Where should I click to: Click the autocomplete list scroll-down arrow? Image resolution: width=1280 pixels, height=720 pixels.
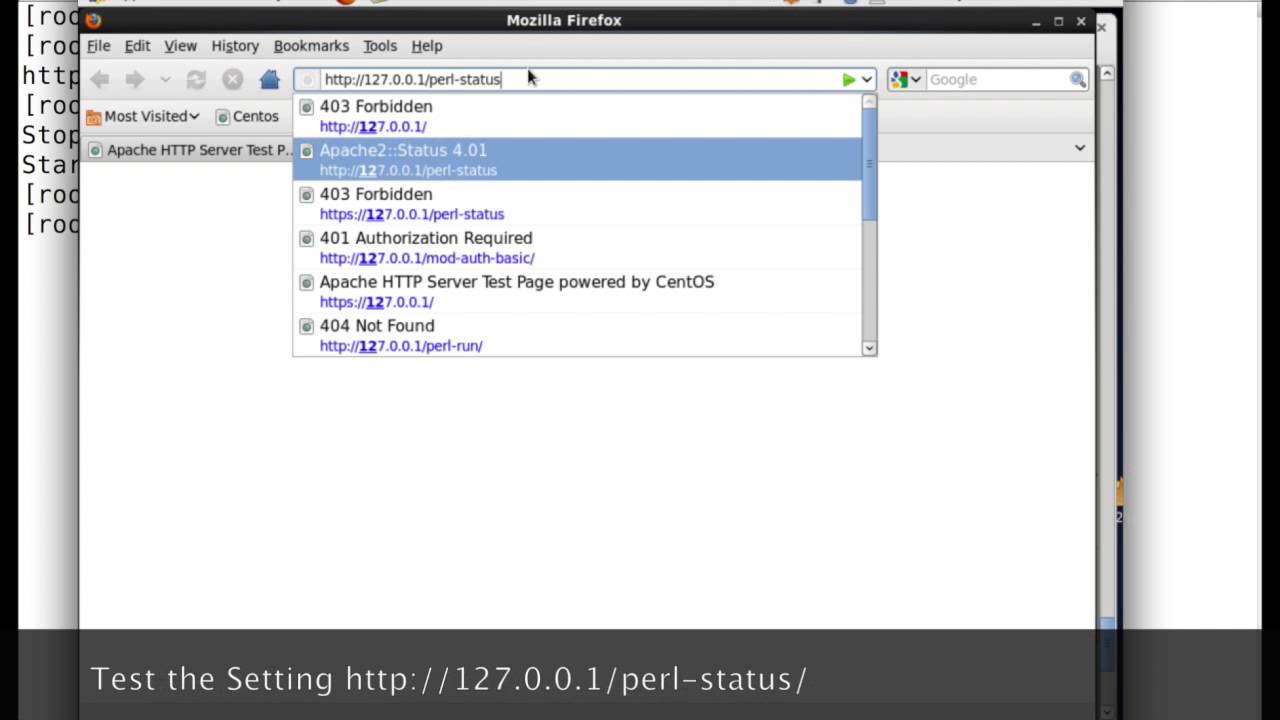point(869,348)
